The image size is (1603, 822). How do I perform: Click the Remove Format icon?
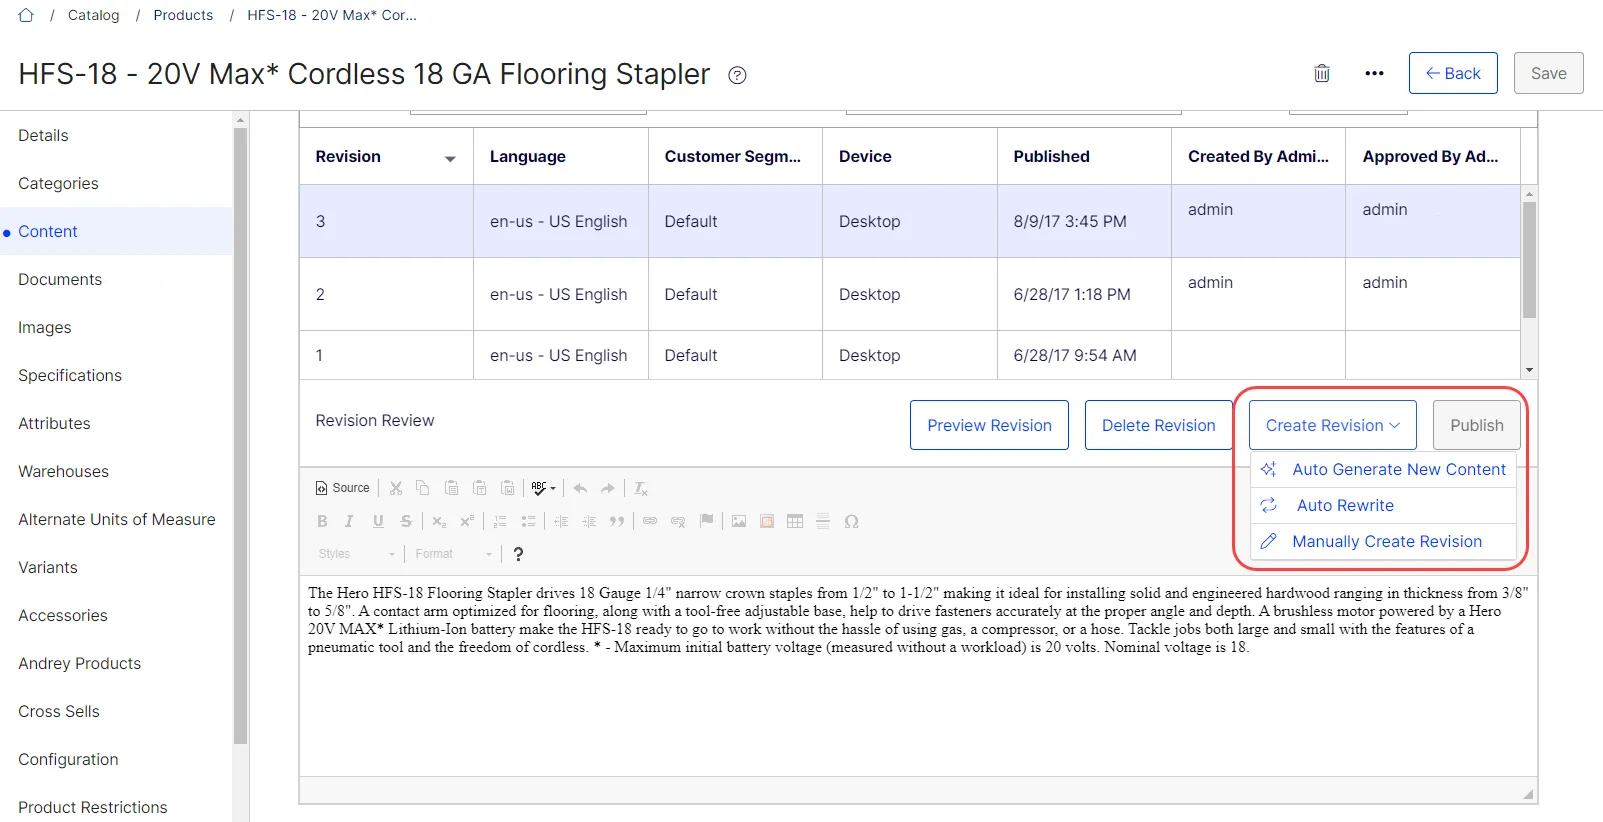[x=641, y=488]
